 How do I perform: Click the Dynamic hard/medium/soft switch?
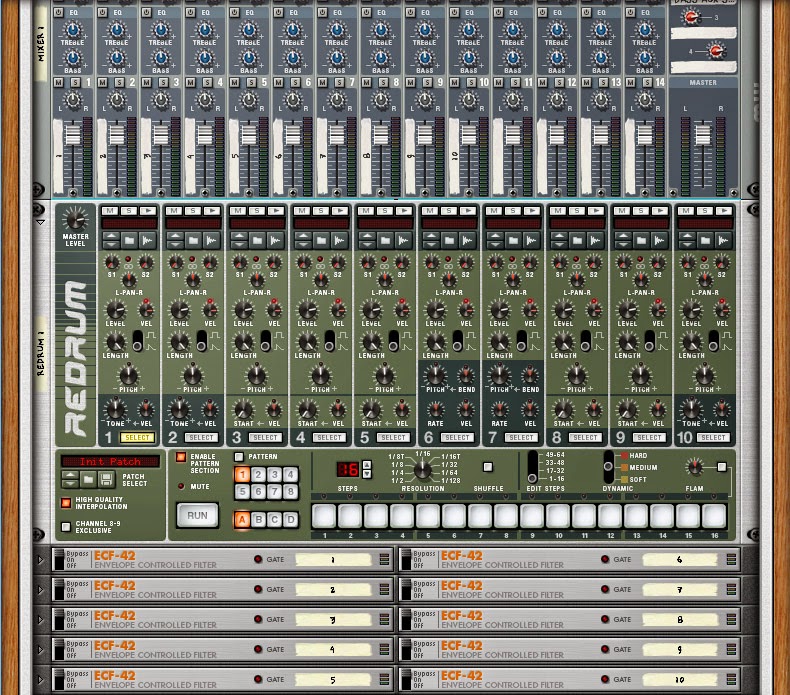[608, 467]
